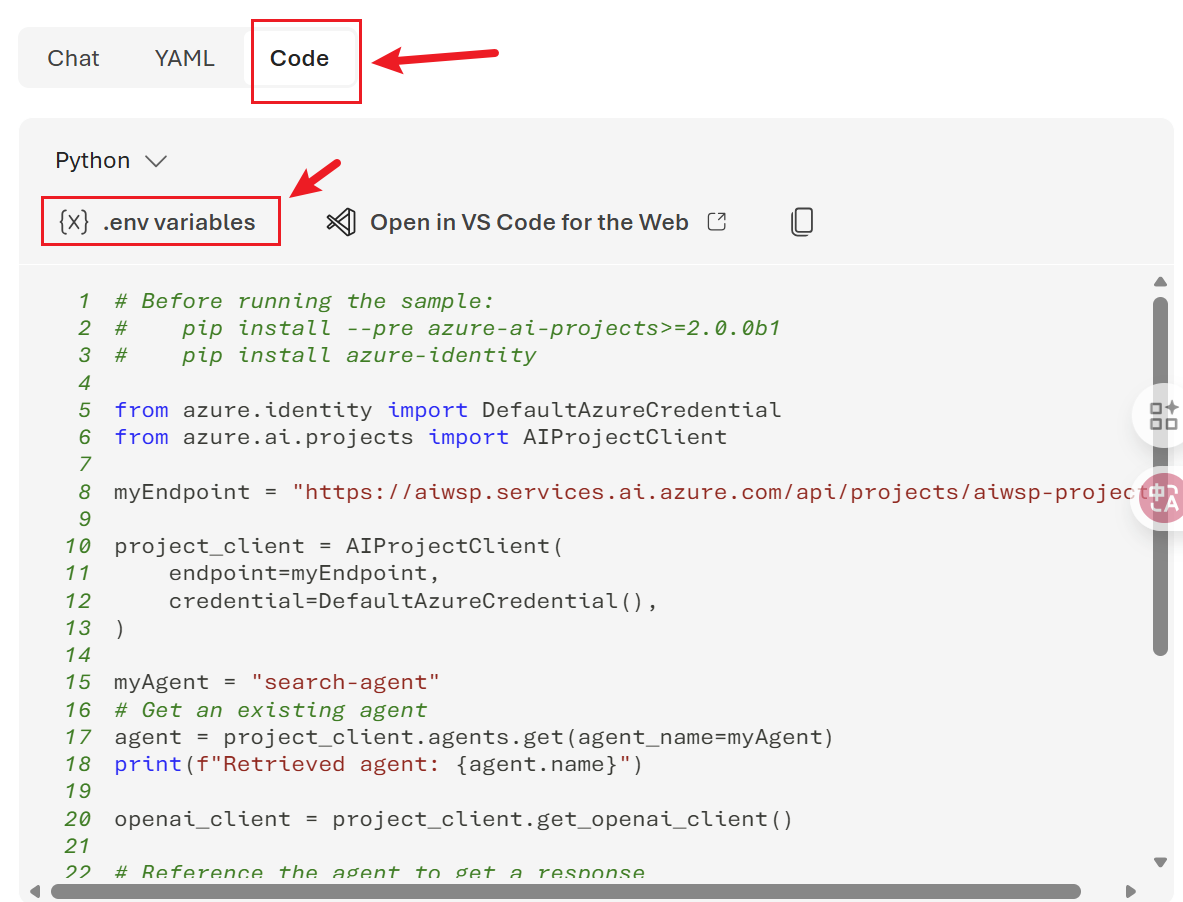
Task: Copy the code with the clipboard icon
Action: pyautogui.click(x=801, y=222)
